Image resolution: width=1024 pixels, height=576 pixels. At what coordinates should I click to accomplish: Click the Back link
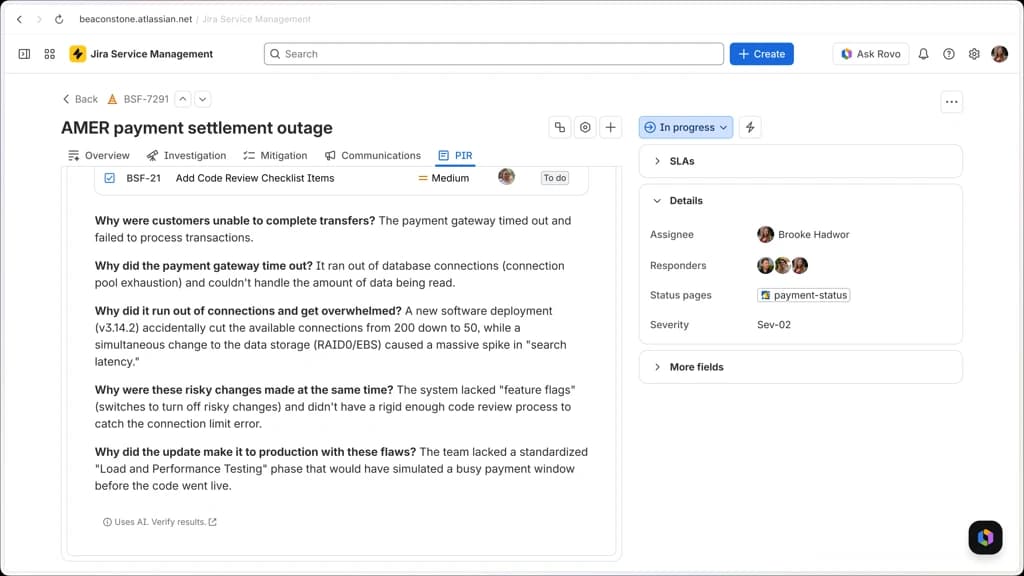[x=80, y=99]
